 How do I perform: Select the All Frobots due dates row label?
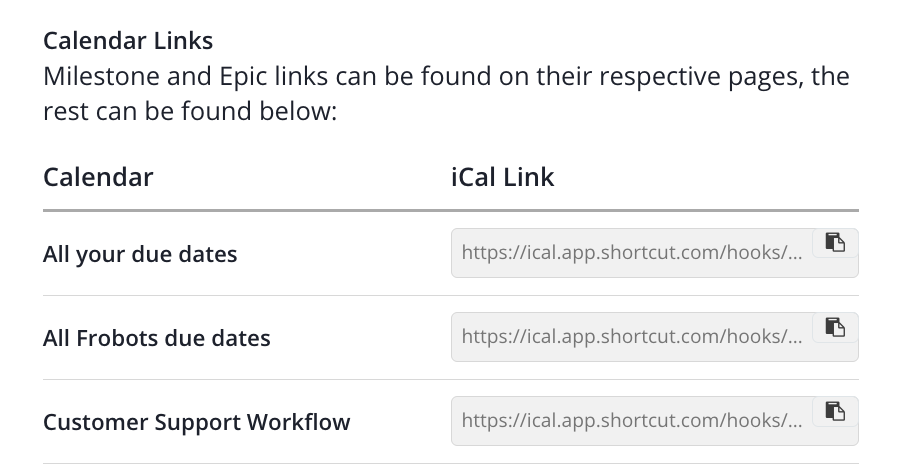(157, 338)
